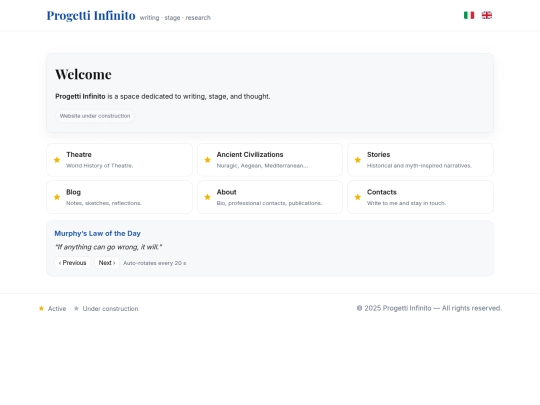Open the About section title
Viewport: 540px width, 405px height.
click(x=226, y=192)
